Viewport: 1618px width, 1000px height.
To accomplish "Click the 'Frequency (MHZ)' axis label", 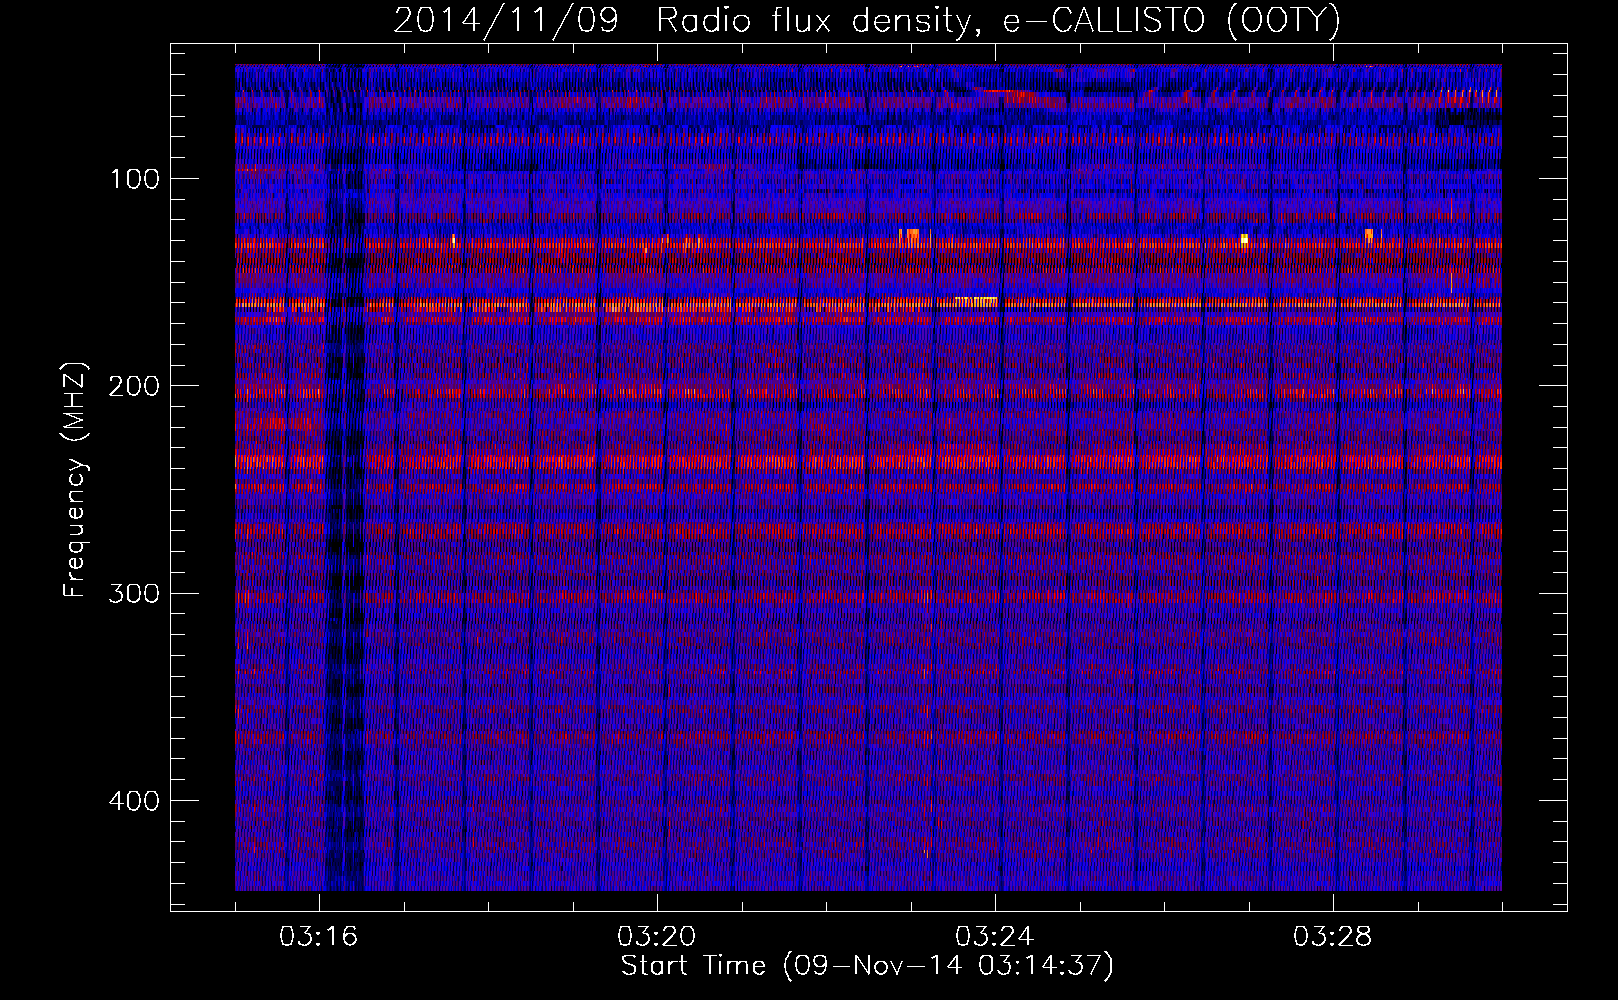I will (x=75, y=480).
